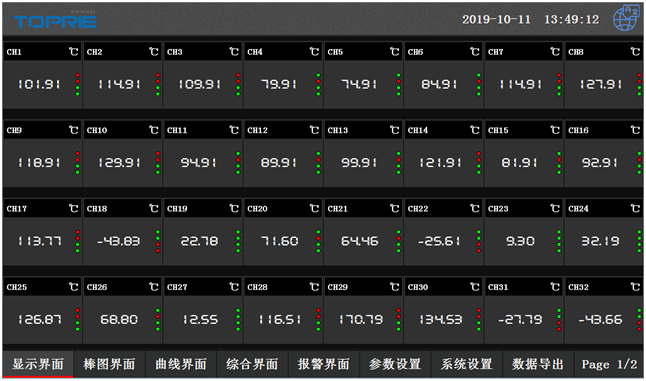Viewport: 646px width, 381px height.
Task: Select CH2 channel header
Action: coord(122,51)
